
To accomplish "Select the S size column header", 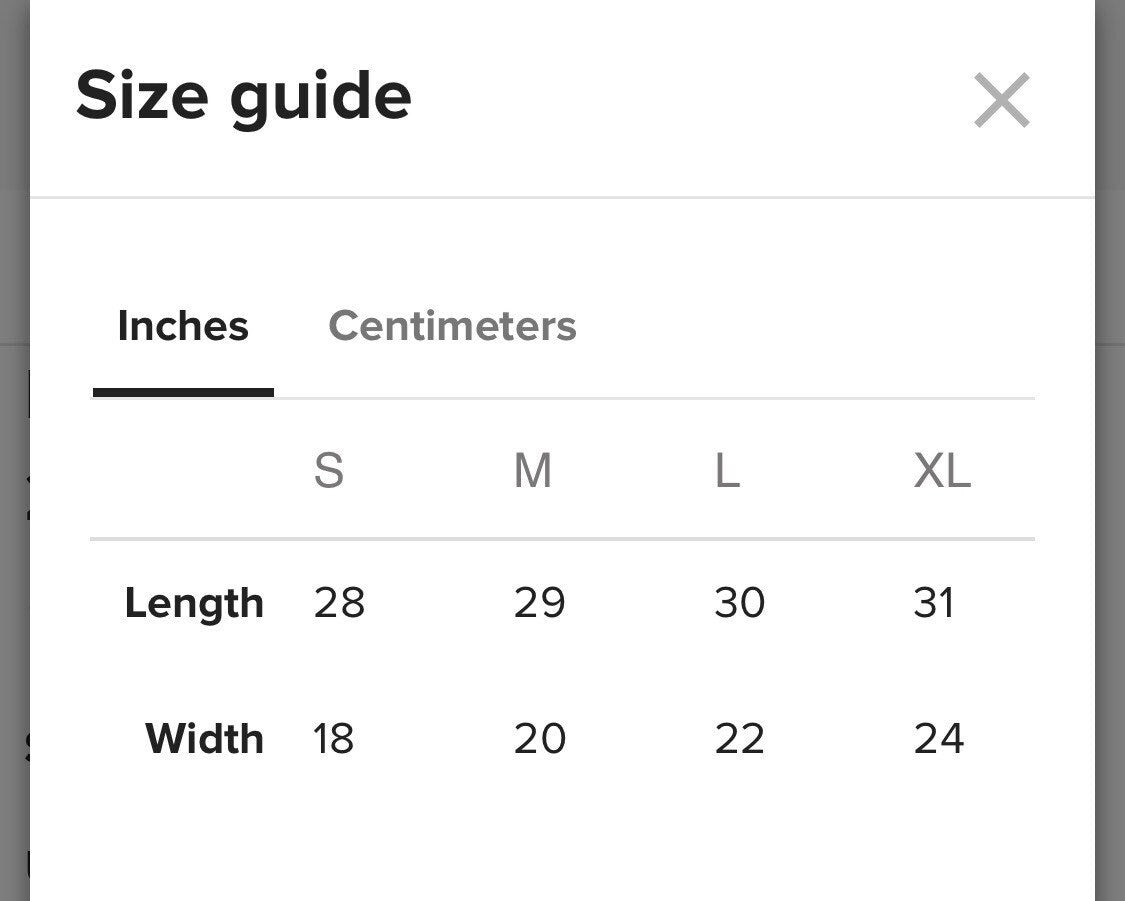I will pos(329,470).
